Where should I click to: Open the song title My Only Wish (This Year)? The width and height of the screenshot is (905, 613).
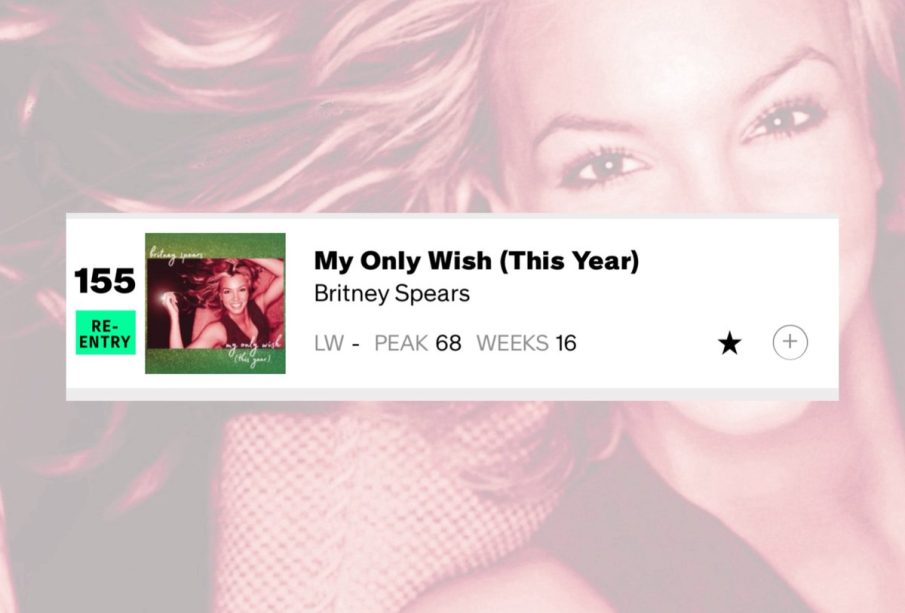pyautogui.click(x=477, y=261)
